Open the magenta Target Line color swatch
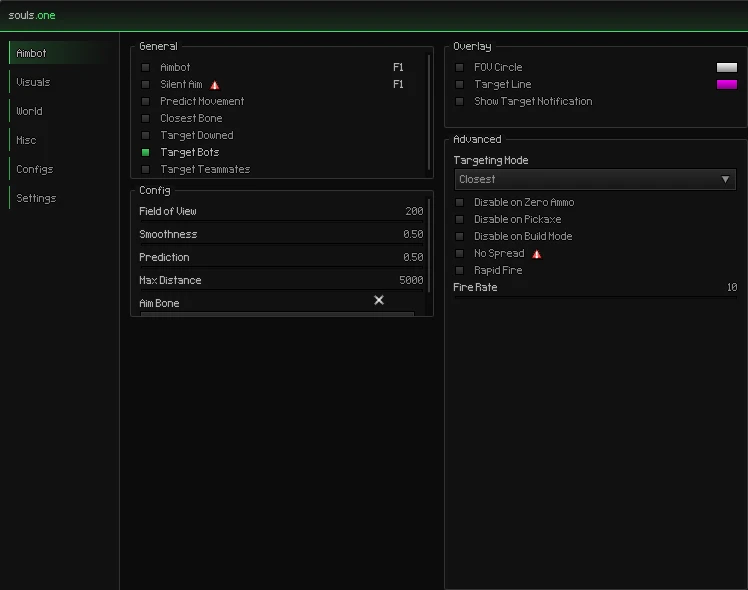Screen dimensions: 748x590 (x=727, y=84)
